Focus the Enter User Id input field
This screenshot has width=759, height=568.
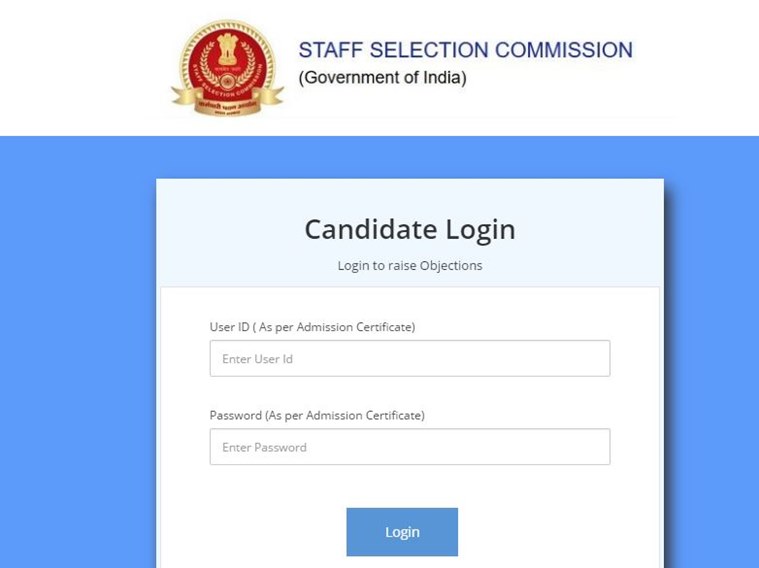coord(410,358)
